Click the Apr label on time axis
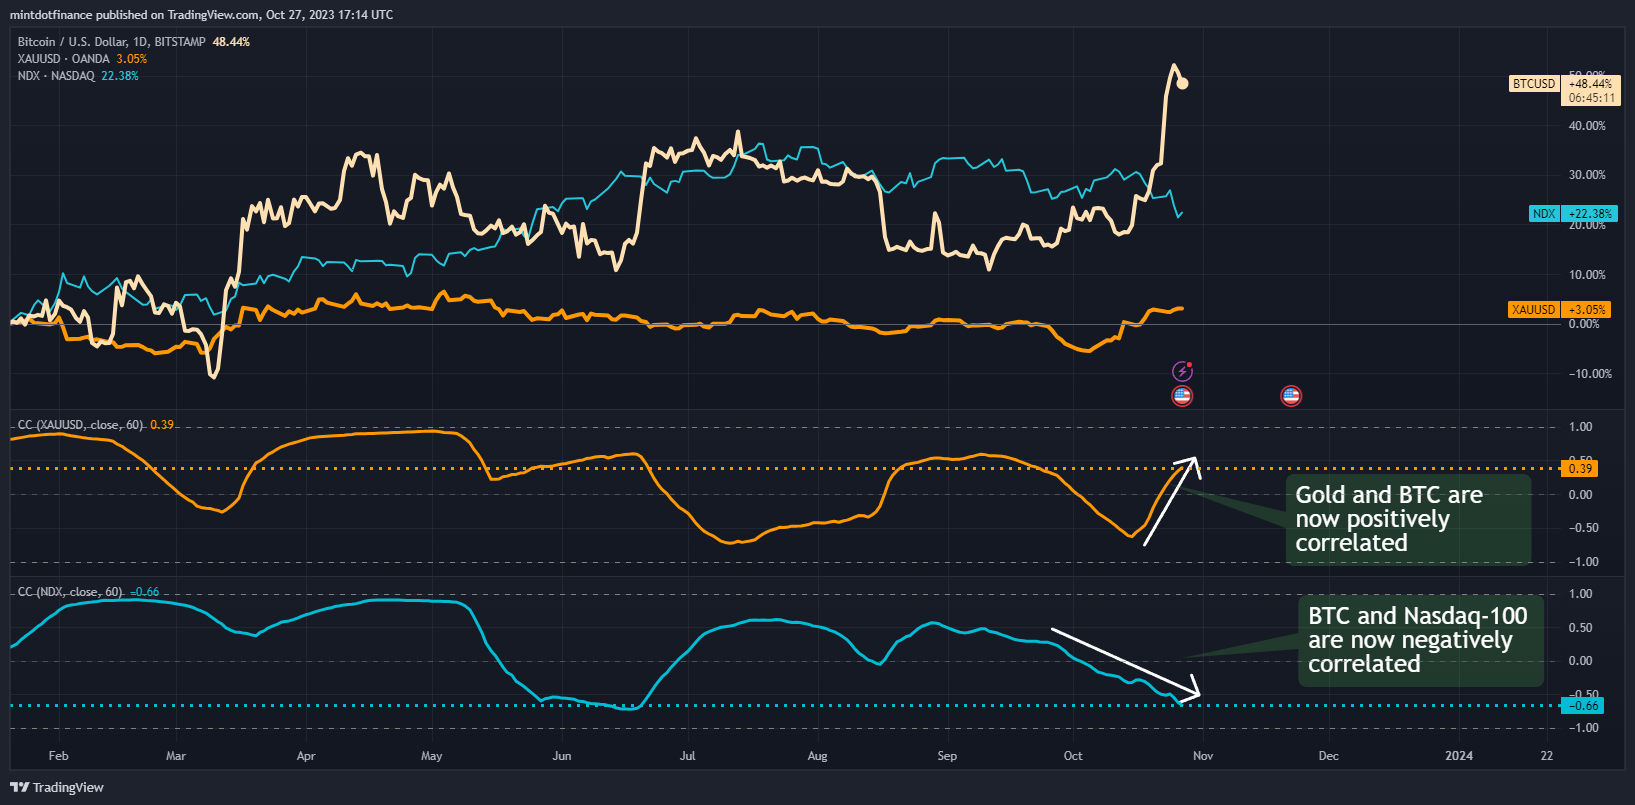Image resolution: width=1635 pixels, height=805 pixels. coord(306,756)
